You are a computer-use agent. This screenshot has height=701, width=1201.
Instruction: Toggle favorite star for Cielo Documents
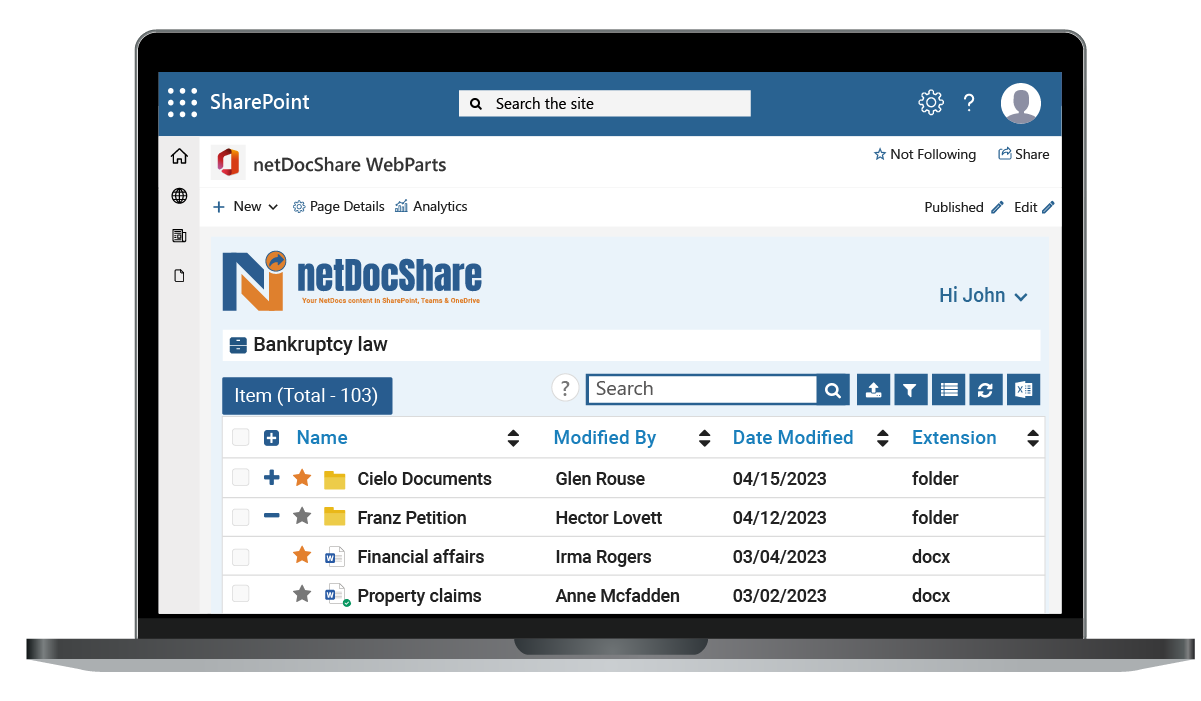[302, 478]
